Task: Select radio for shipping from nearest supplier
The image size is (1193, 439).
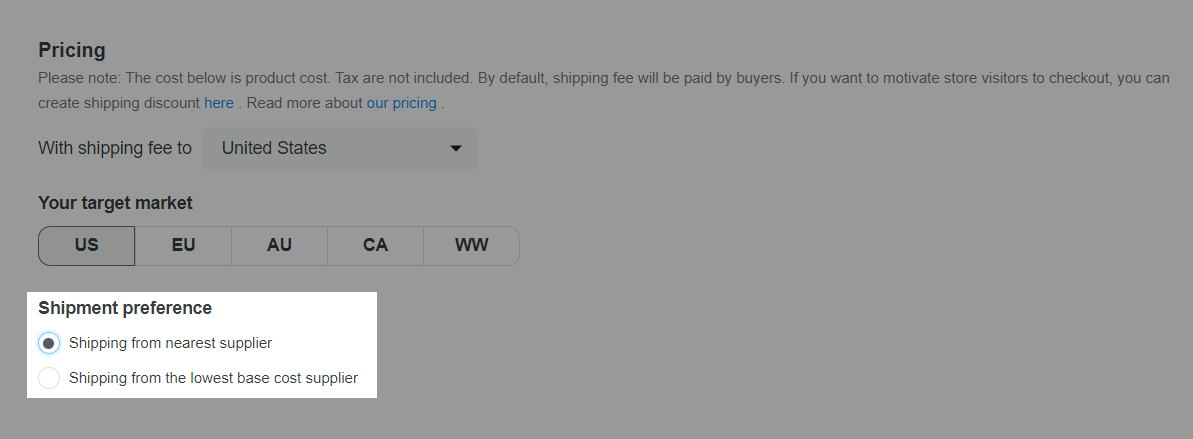Action: pyautogui.click(x=49, y=343)
